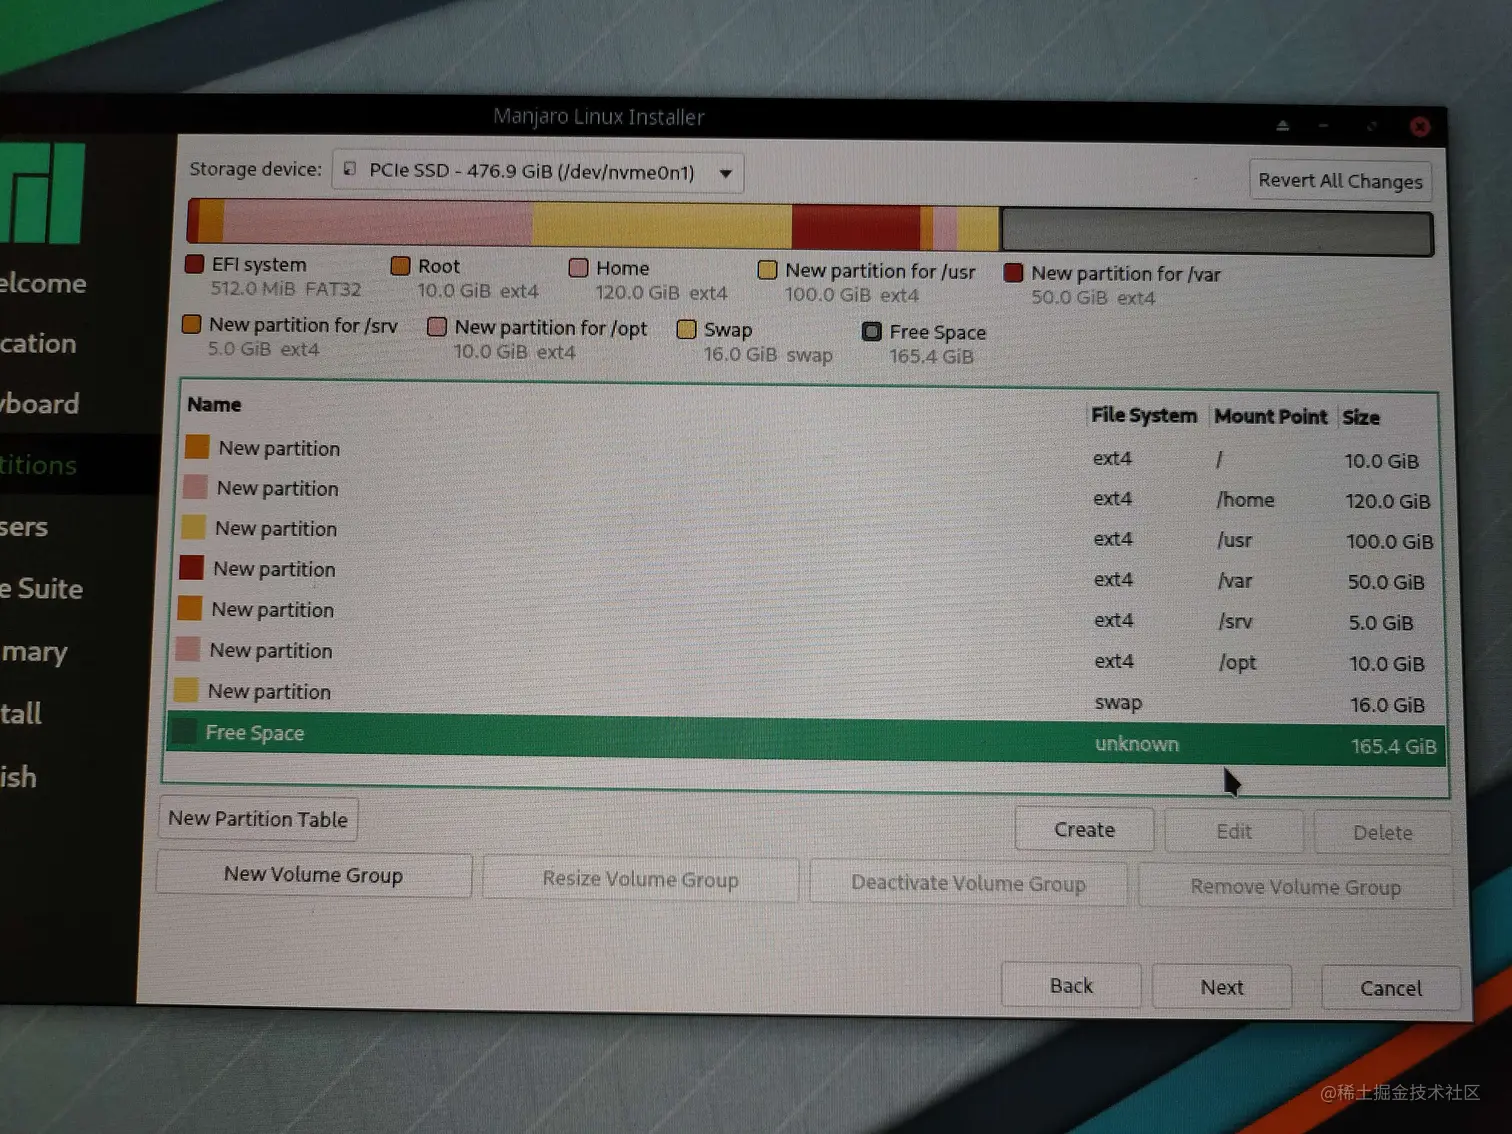Click Root legend color swatch
The width and height of the screenshot is (1512, 1134).
pyautogui.click(x=400, y=265)
